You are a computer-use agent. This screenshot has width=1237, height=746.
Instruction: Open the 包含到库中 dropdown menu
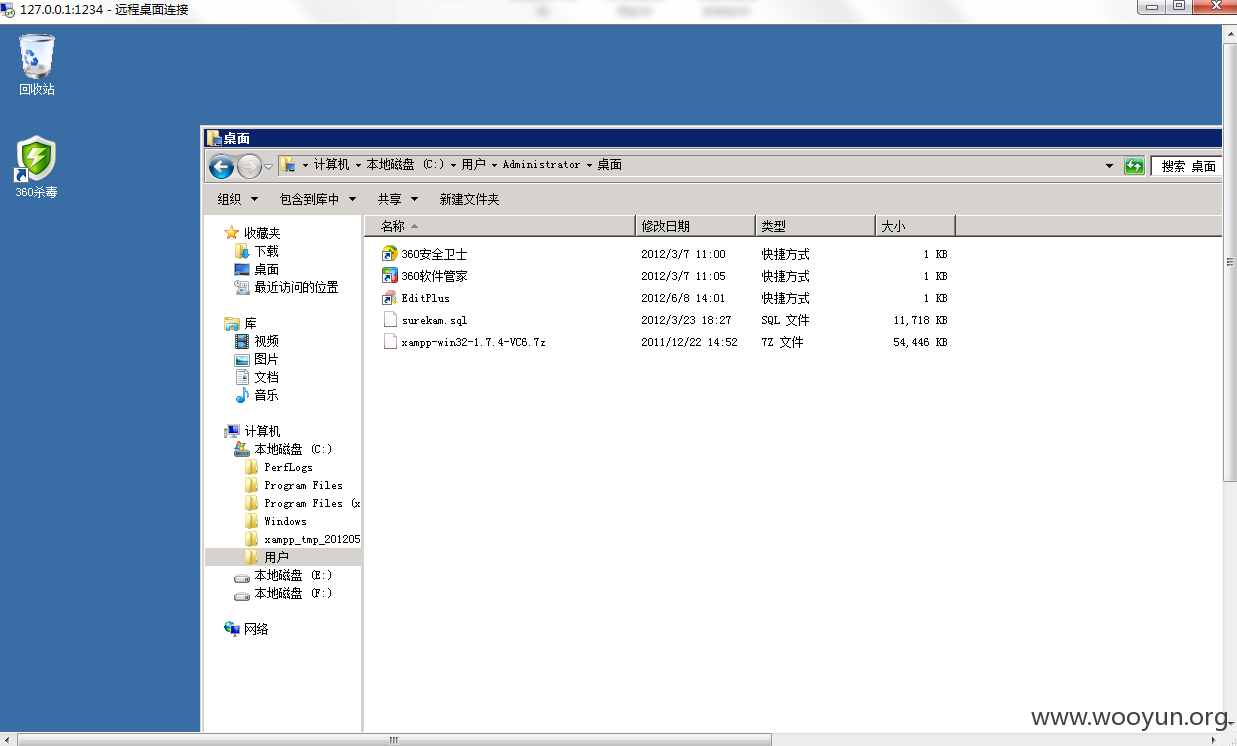tap(318, 199)
